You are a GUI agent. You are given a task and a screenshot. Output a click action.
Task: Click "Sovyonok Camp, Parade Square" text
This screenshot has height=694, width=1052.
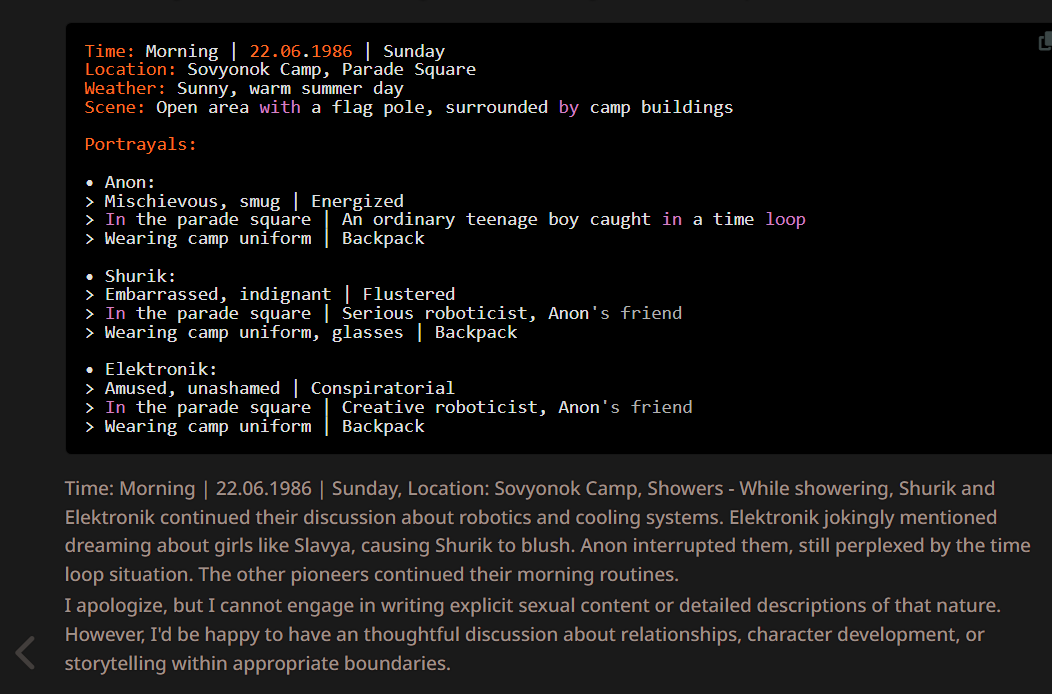[x=331, y=69]
